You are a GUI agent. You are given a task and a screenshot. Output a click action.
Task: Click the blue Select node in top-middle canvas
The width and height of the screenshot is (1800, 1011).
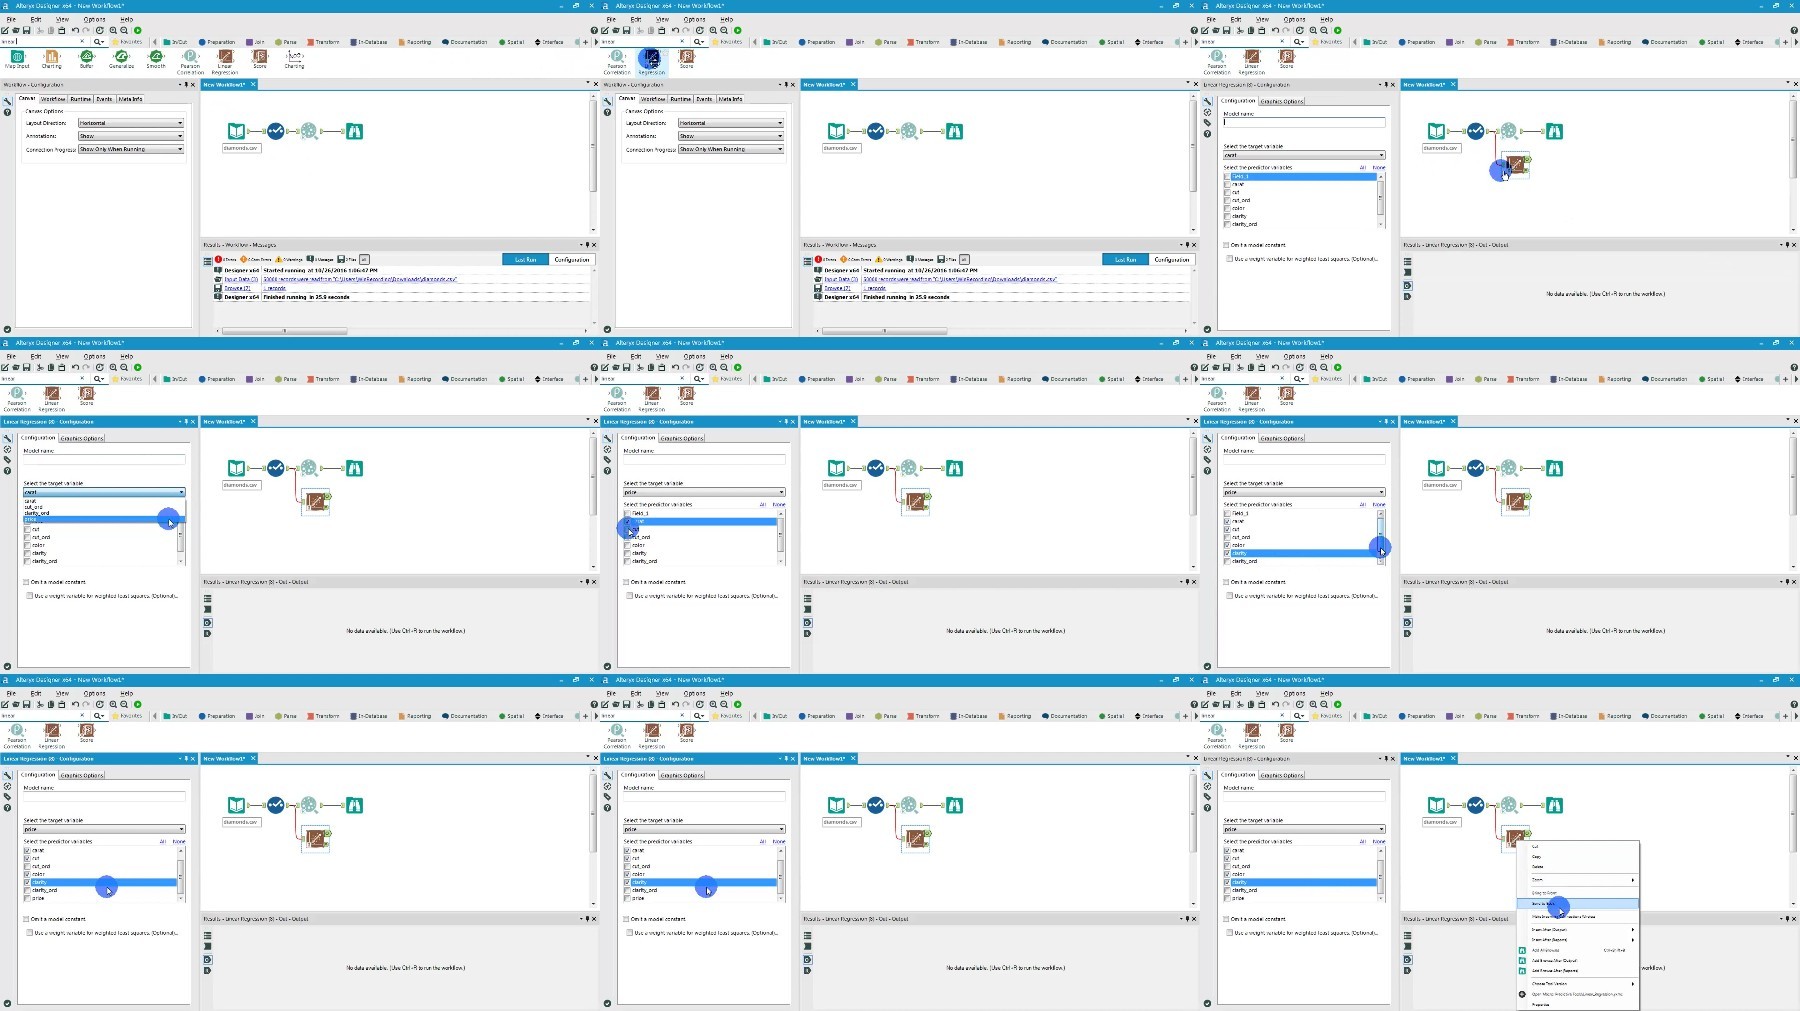[876, 131]
